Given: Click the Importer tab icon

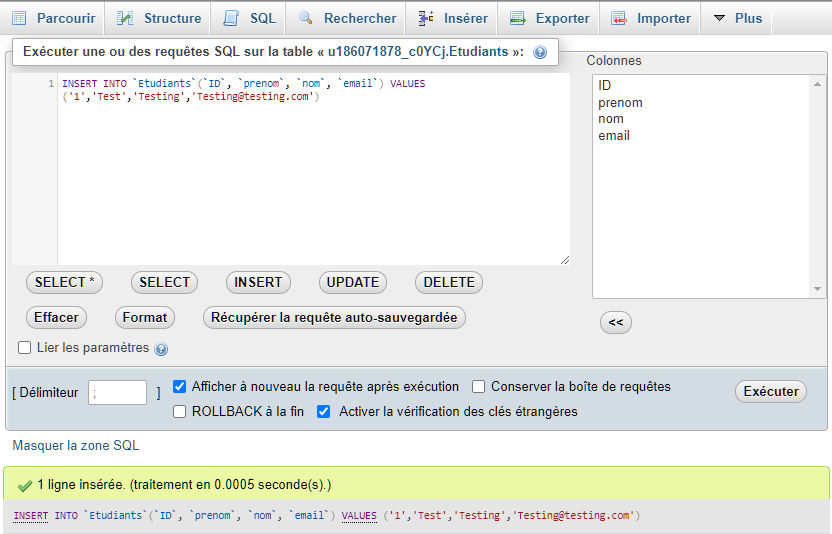Looking at the screenshot, I should point(619,18).
